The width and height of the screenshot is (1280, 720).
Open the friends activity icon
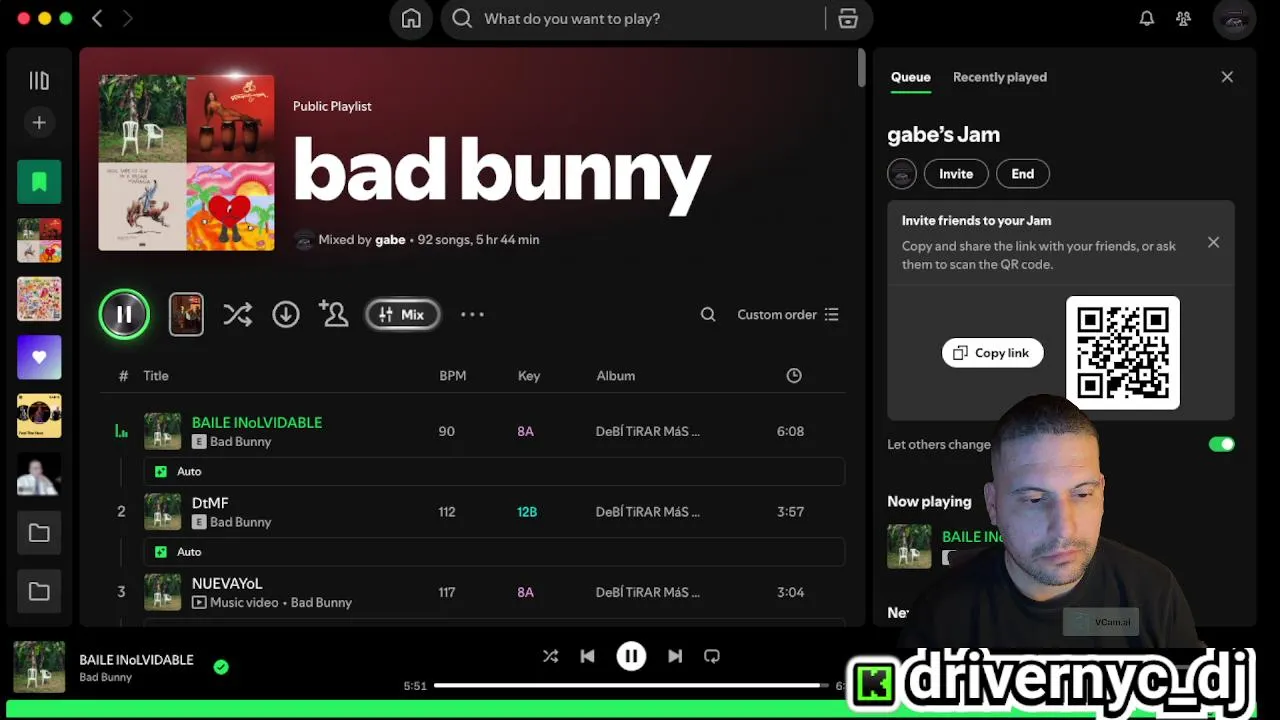(x=1184, y=18)
